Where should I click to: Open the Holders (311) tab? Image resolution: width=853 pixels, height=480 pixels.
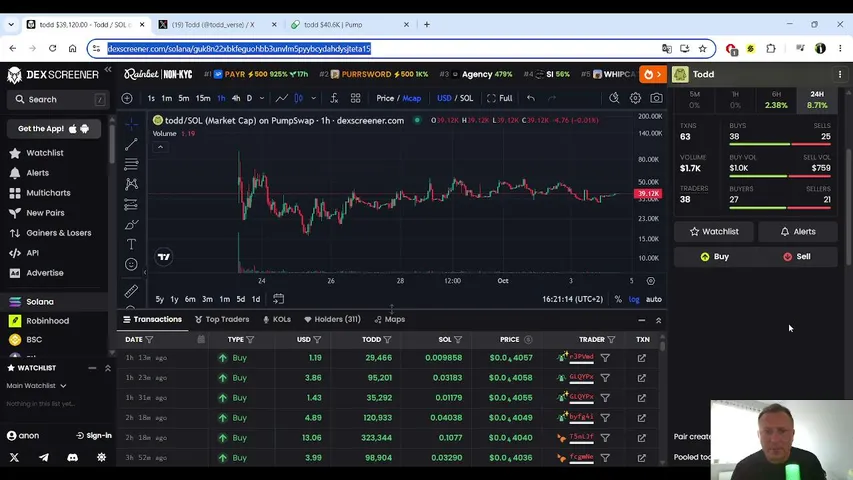pos(332,319)
